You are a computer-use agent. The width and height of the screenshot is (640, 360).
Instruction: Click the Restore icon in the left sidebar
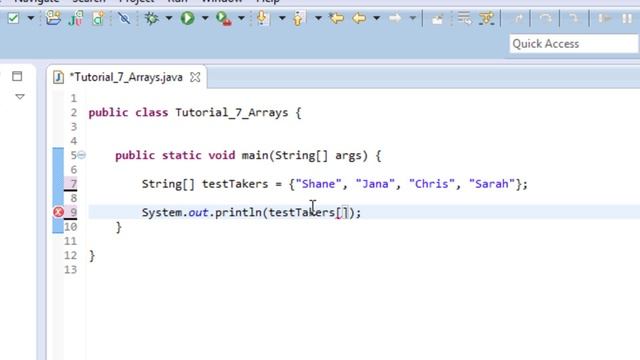(17, 76)
